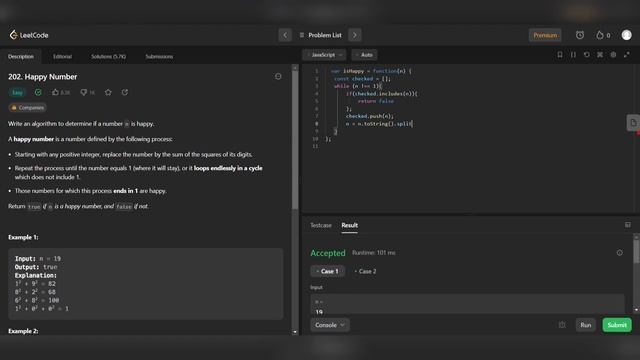Image resolution: width=640 pixels, height=360 pixels.
Task: Click the LeetCode logo
Action: pos(29,35)
